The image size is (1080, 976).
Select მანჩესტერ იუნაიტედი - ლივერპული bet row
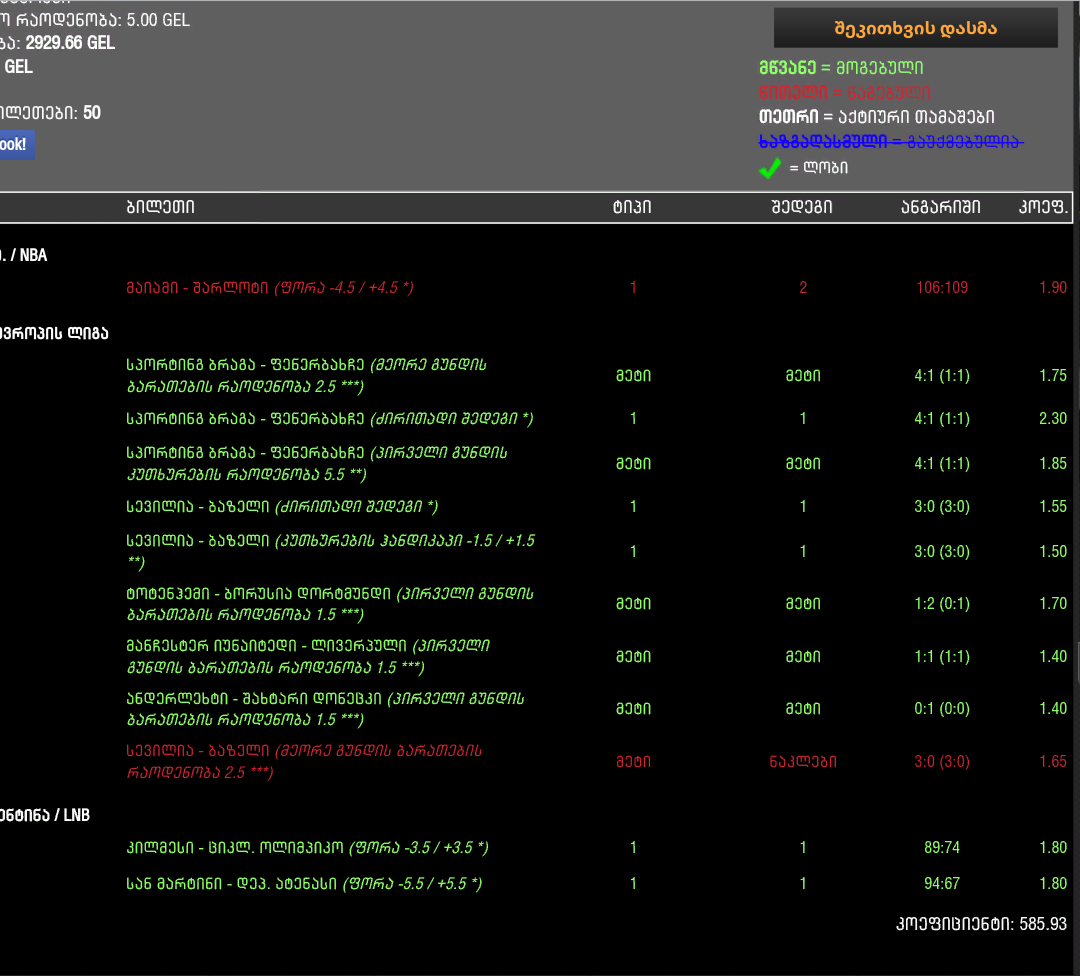pyautogui.click(x=308, y=656)
